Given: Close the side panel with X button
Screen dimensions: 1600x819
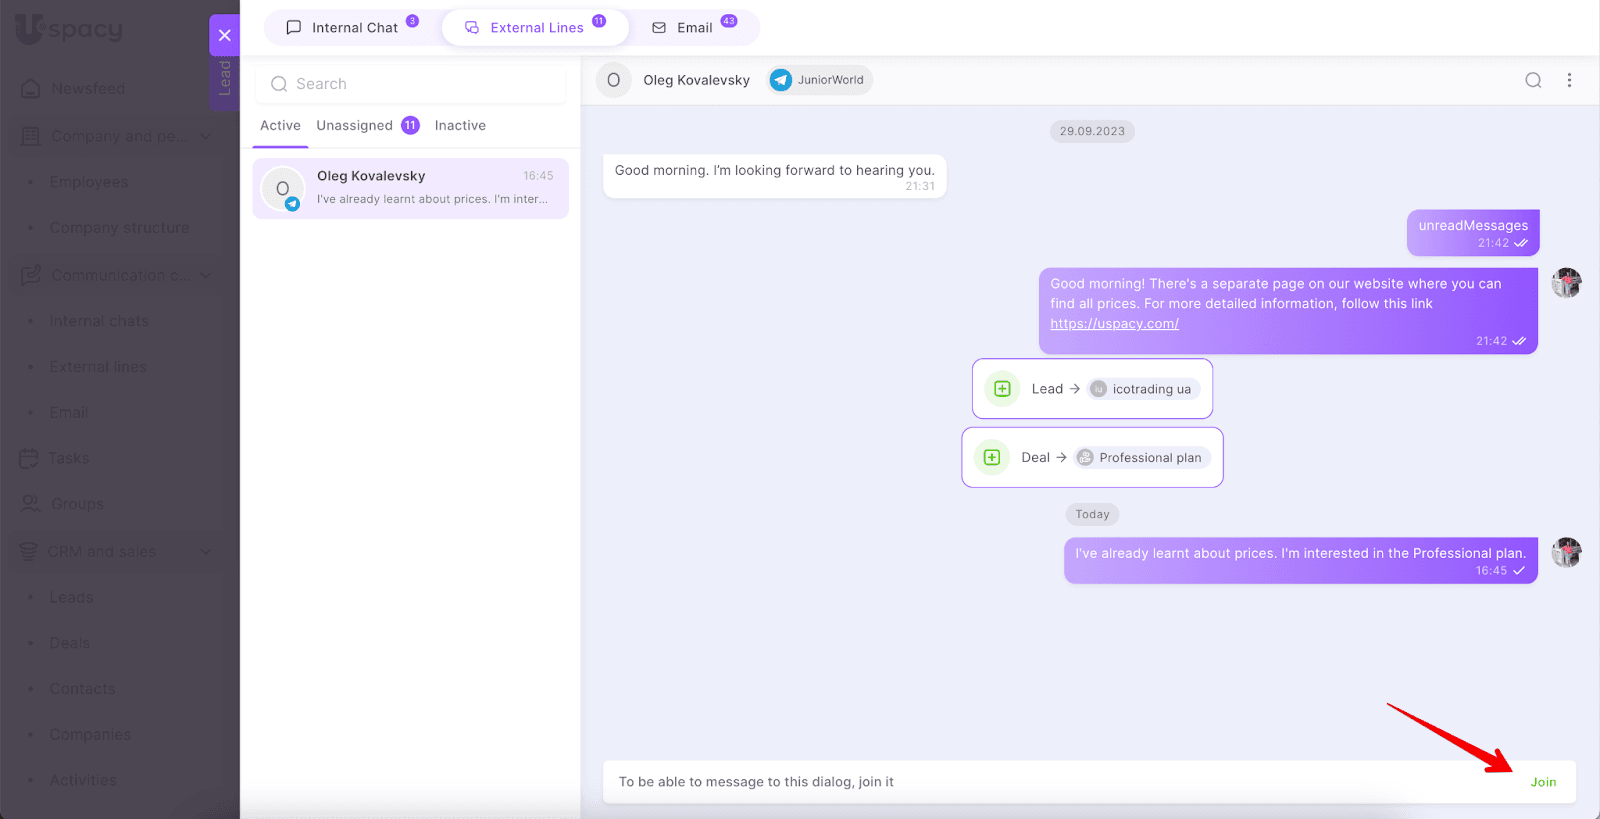Looking at the screenshot, I should pyautogui.click(x=224, y=35).
